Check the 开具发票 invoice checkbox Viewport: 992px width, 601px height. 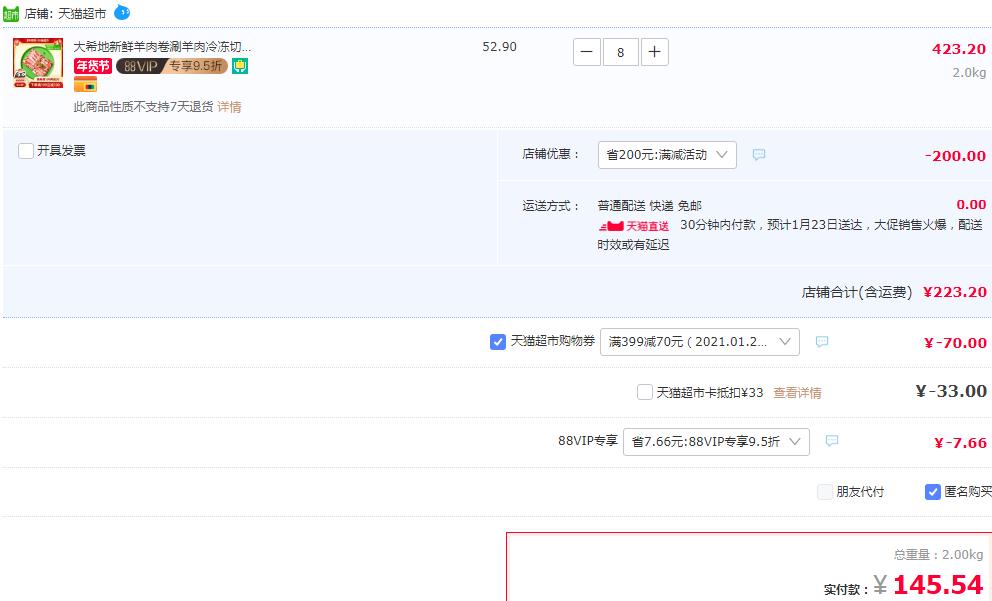[26, 151]
